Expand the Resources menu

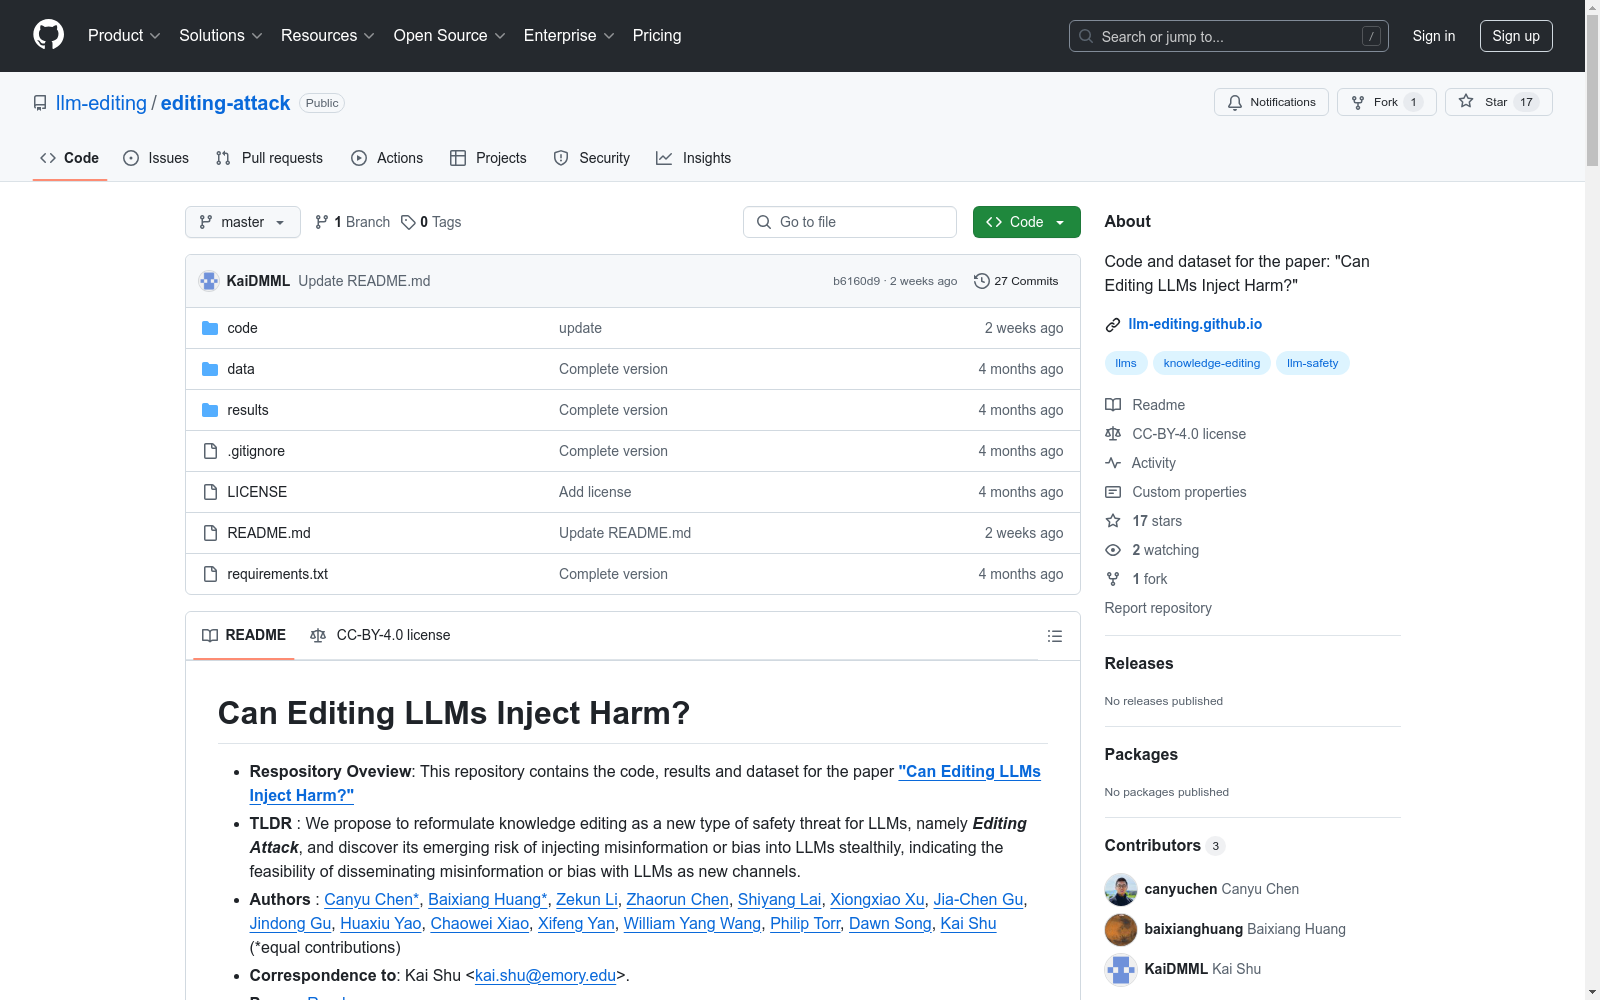[328, 36]
